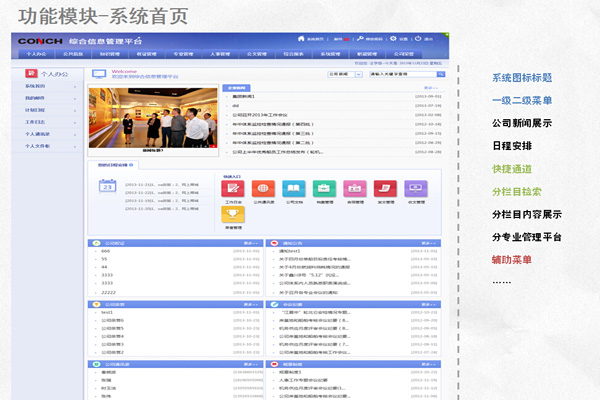Open the purple monitor quick-access icon
This screenshot has height=400, width=600.
click(x=416, y=188)
